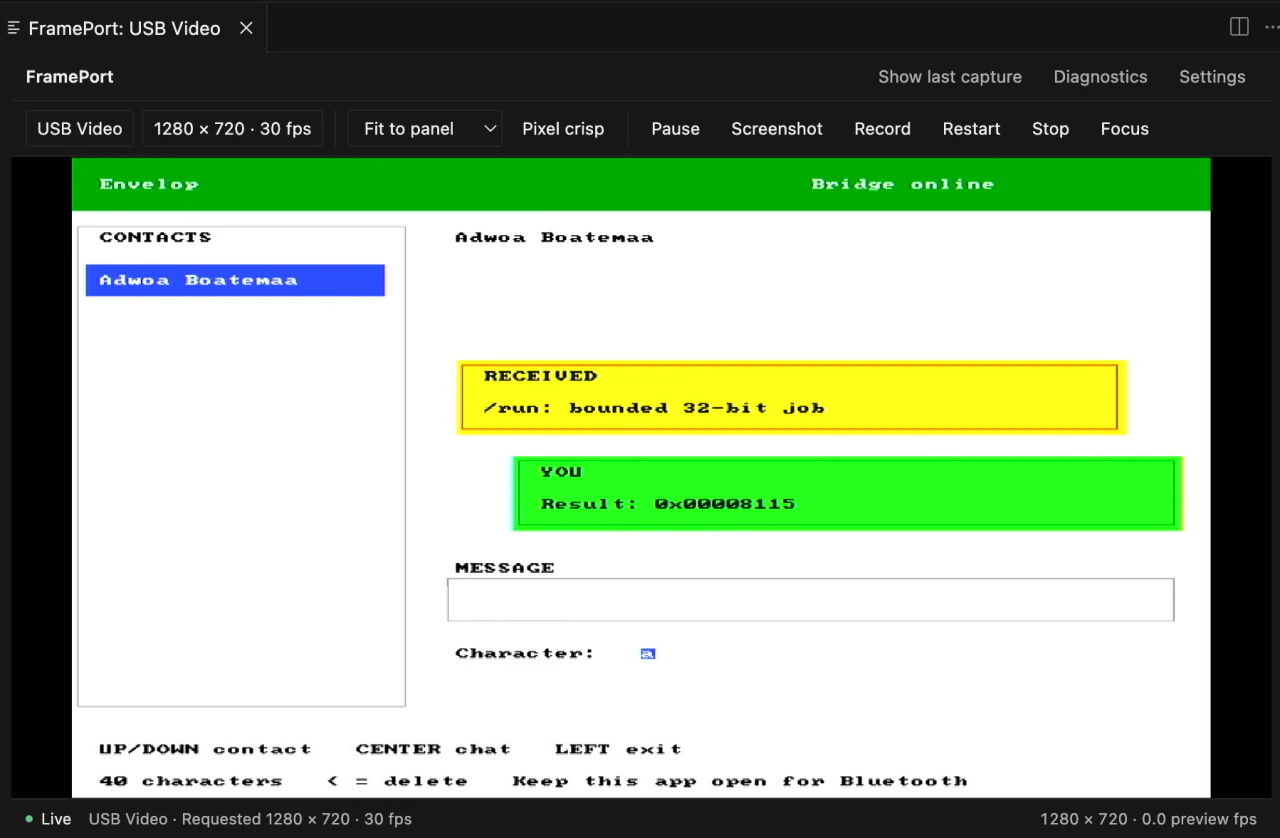
Task: Click '1280 × 720 · 0.0 preview fps' status
Action: tap(1148, 819)
